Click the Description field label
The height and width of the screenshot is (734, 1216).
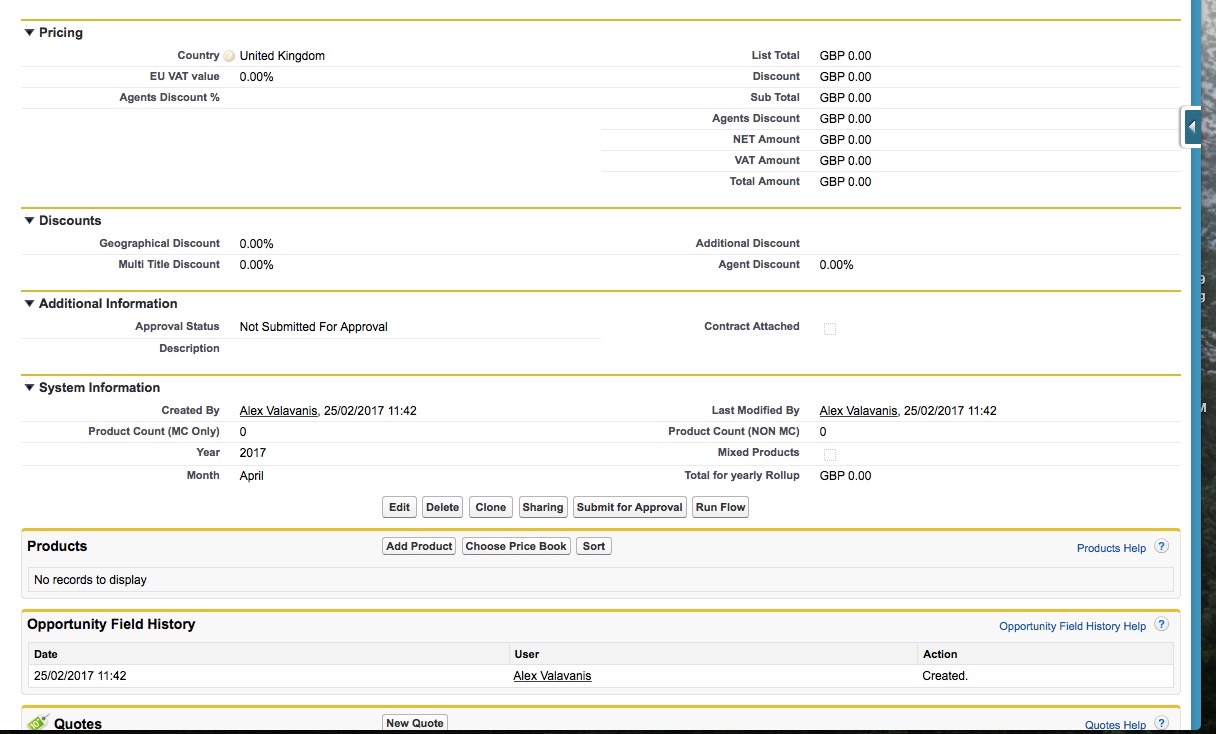189,349
